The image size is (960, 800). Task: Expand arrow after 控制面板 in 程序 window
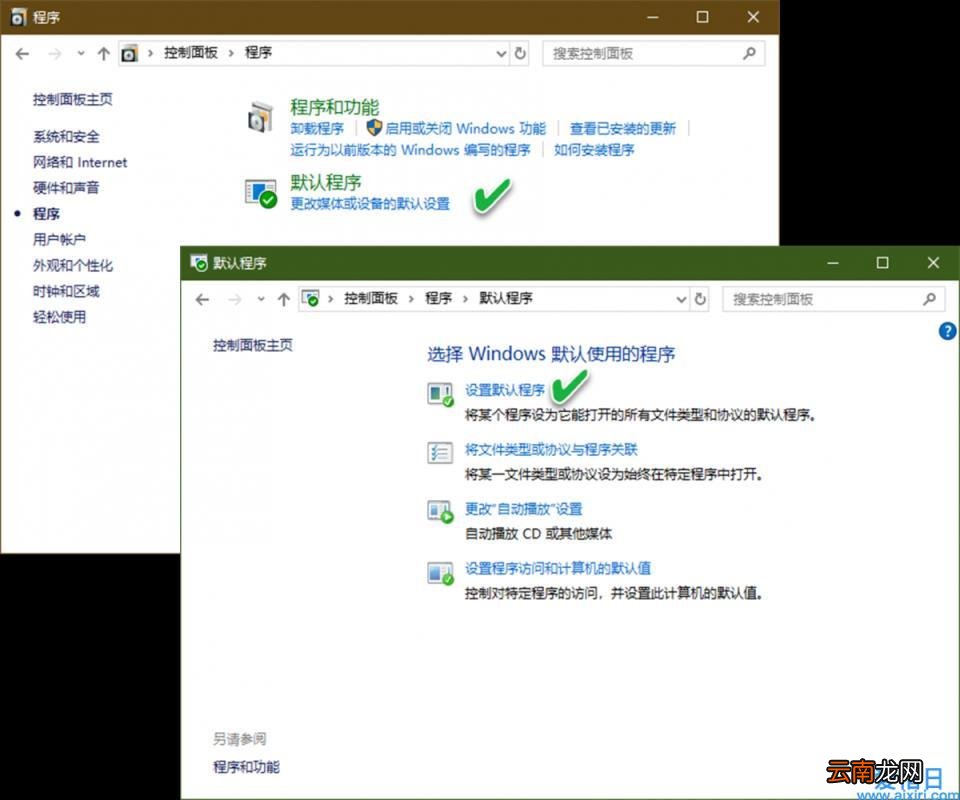coord(231,53)
